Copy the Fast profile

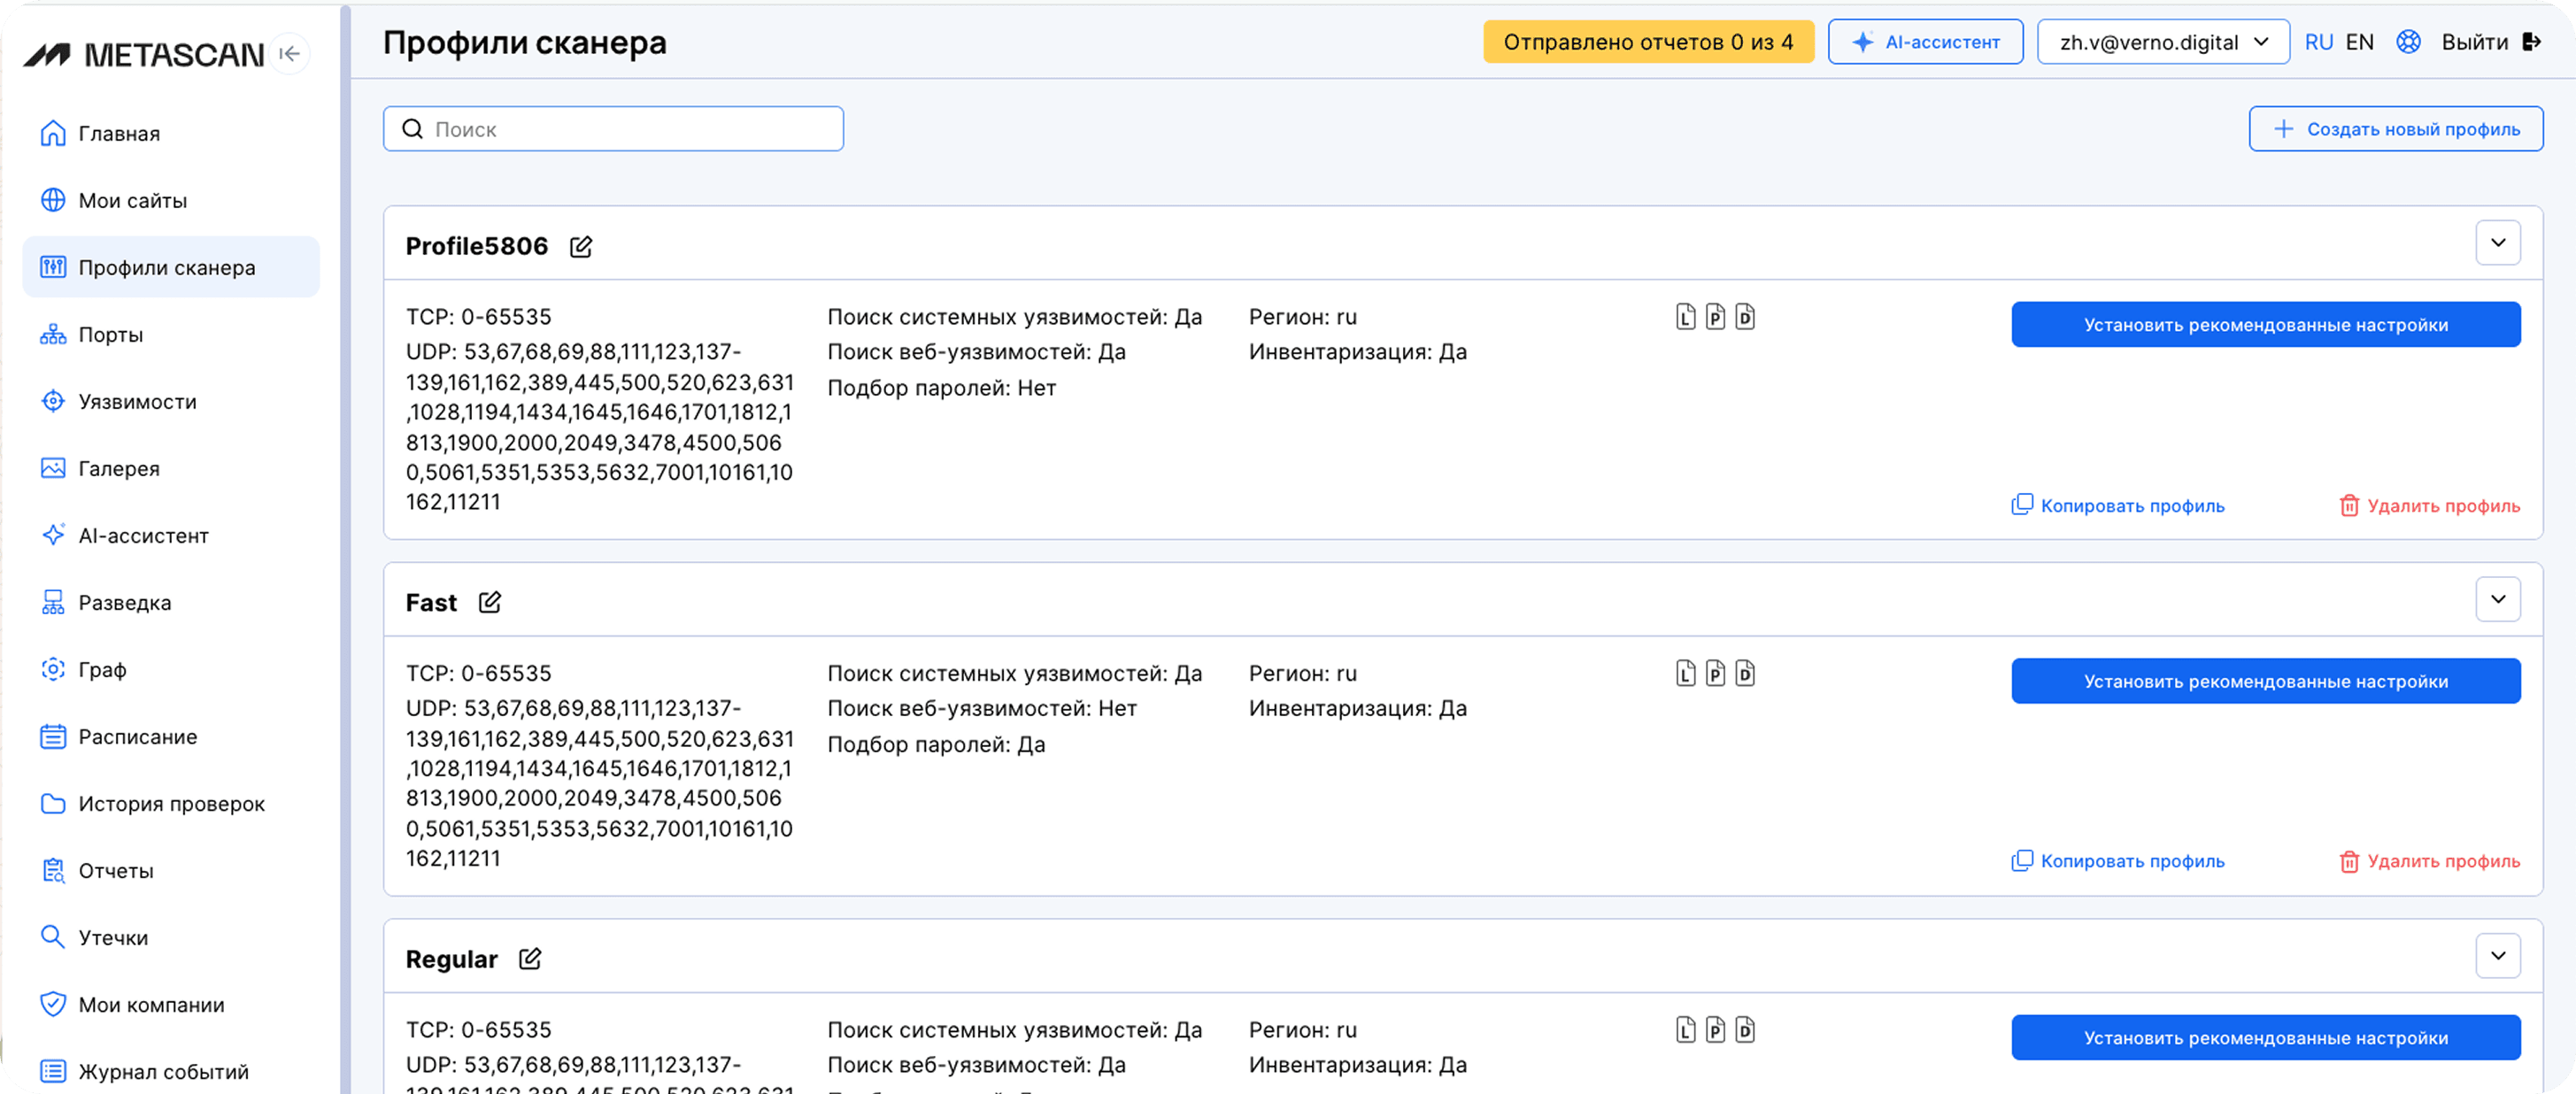coord(2118,861)
